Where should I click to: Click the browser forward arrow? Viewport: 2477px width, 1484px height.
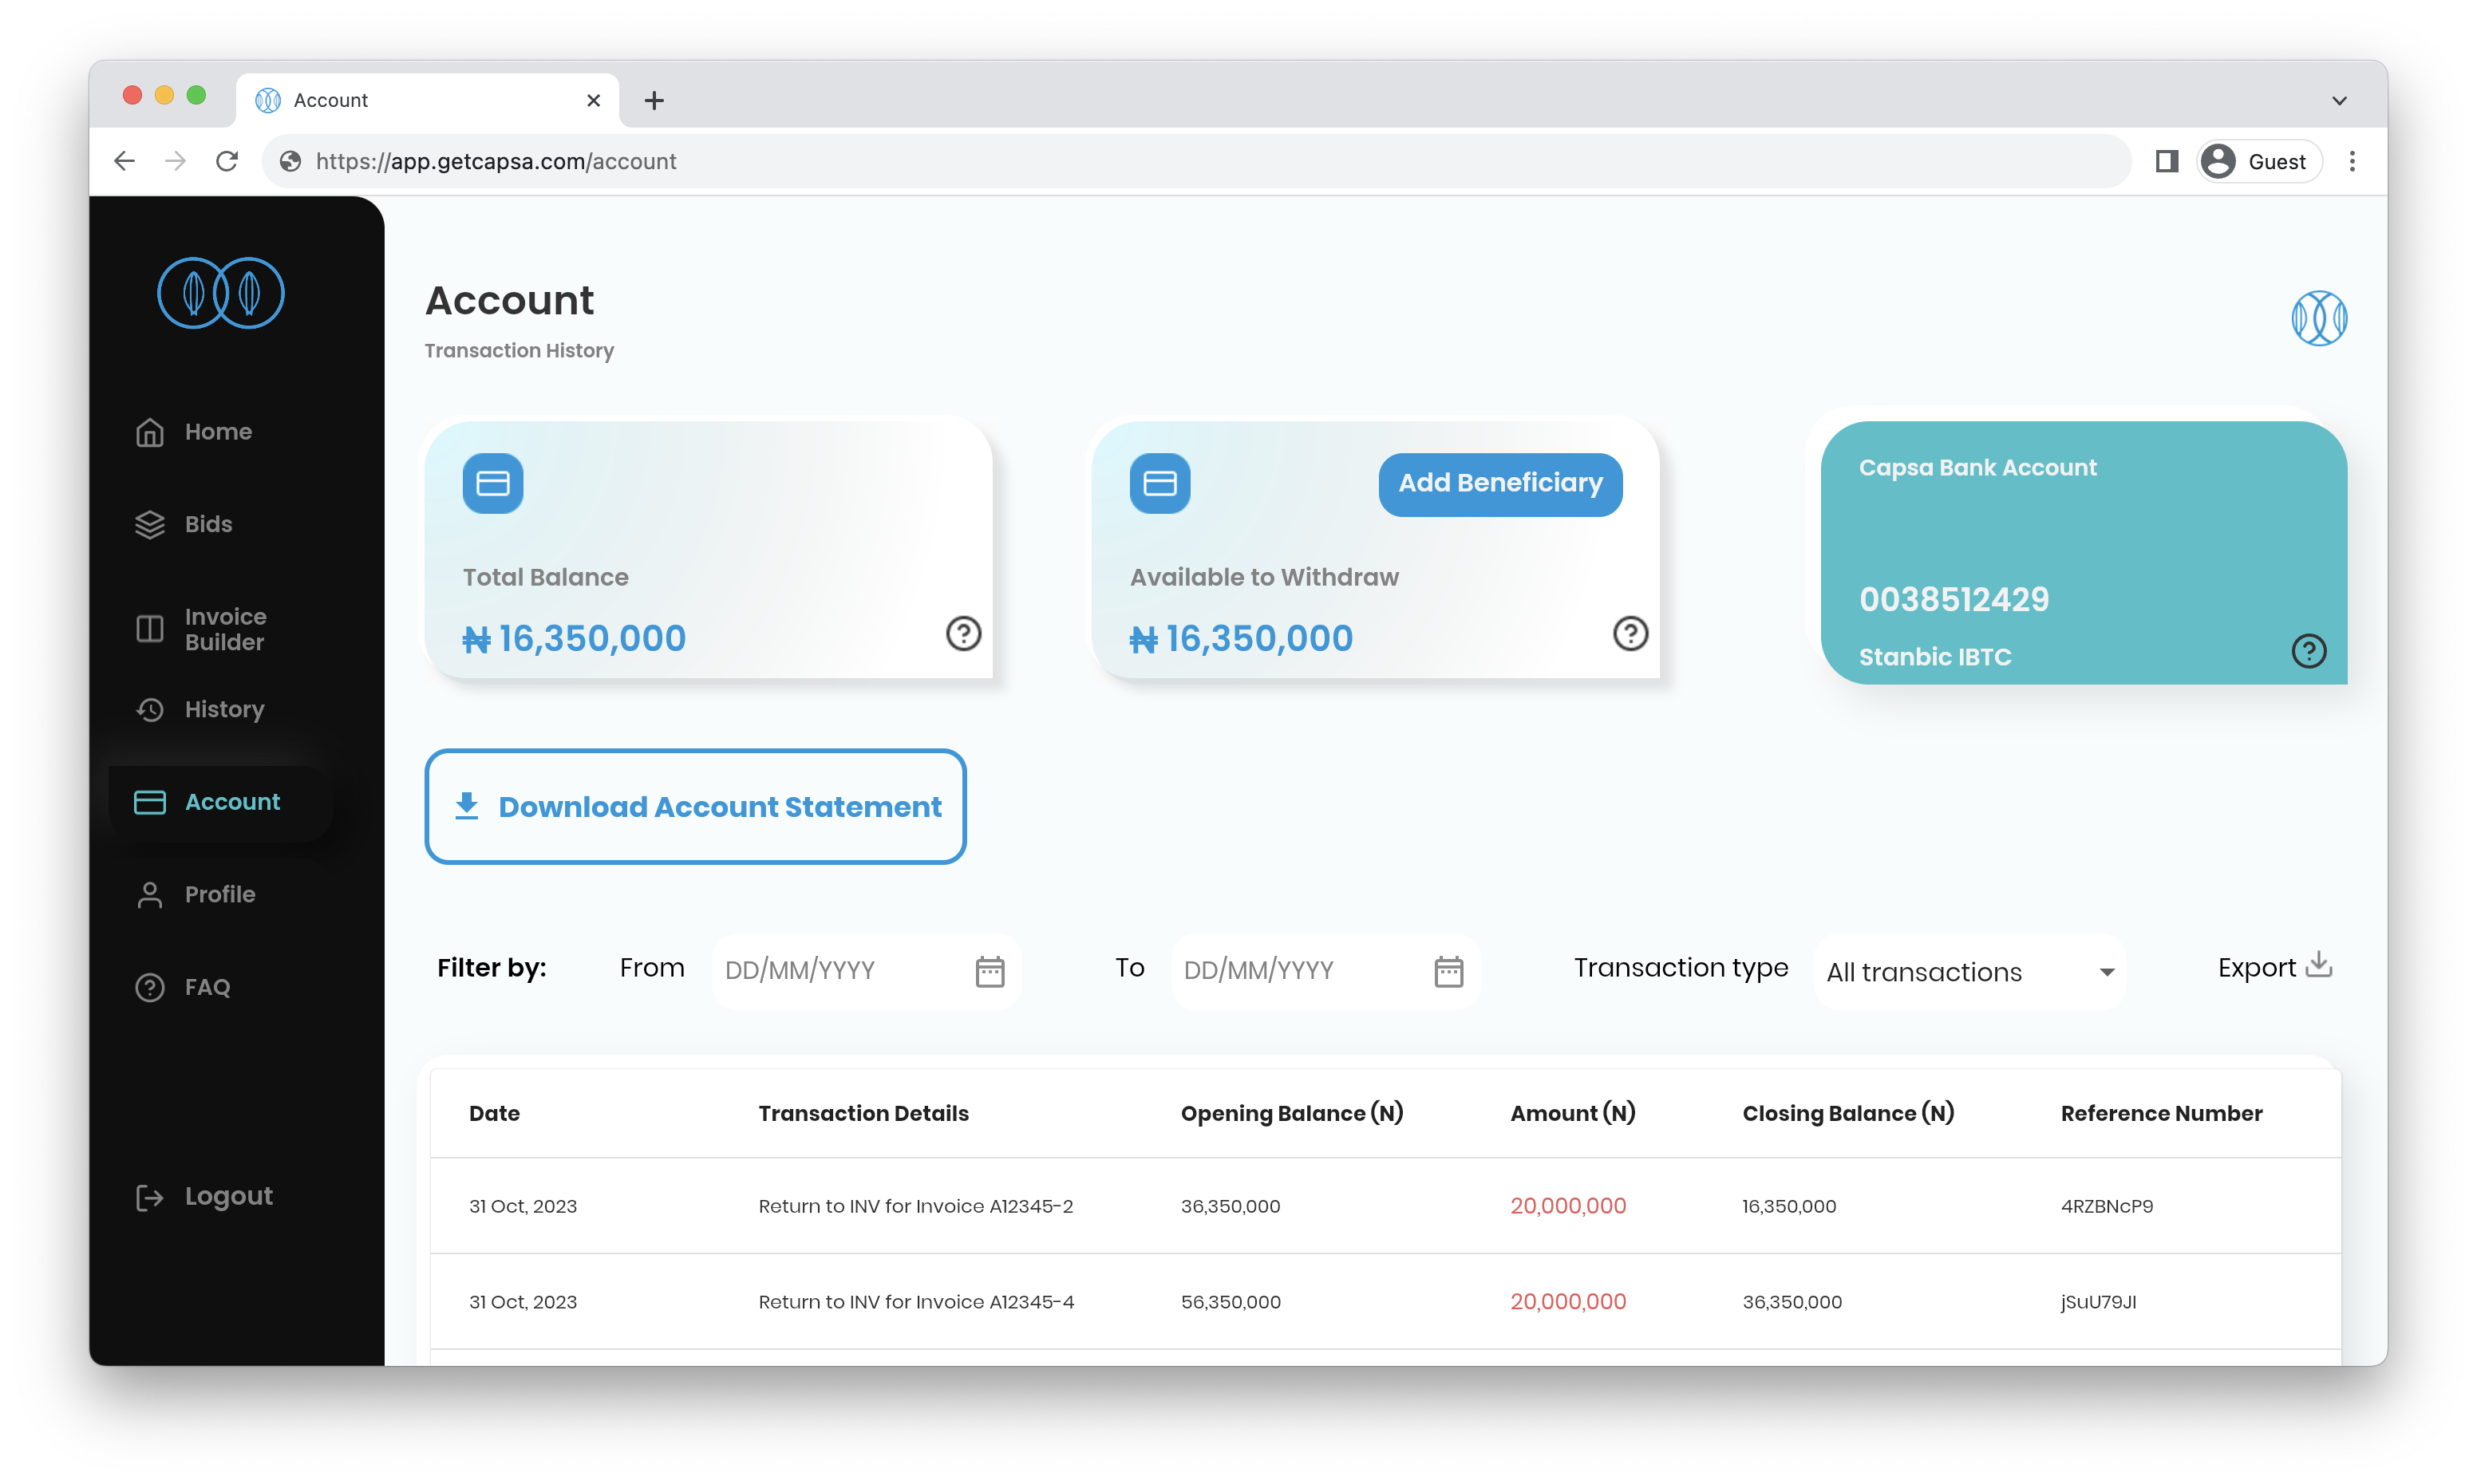click(175, 161)
